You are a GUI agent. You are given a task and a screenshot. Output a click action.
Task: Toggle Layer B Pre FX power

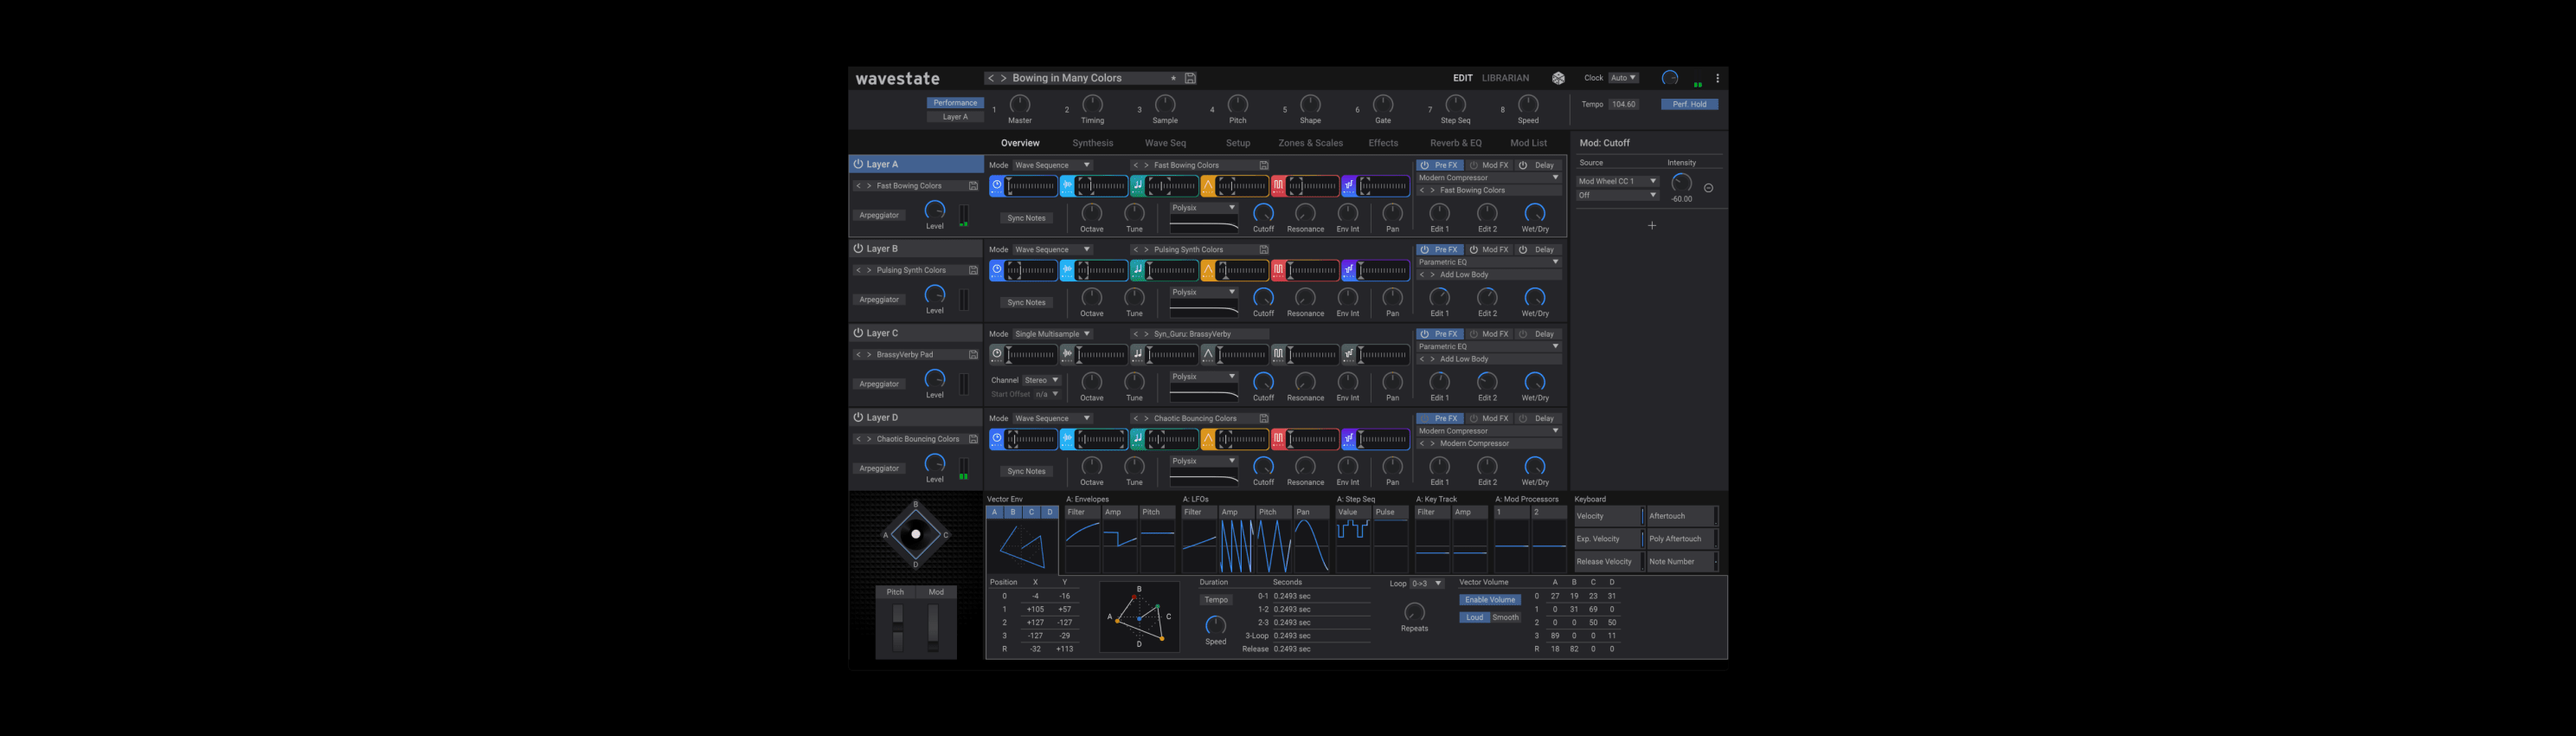pos(1425,250)
